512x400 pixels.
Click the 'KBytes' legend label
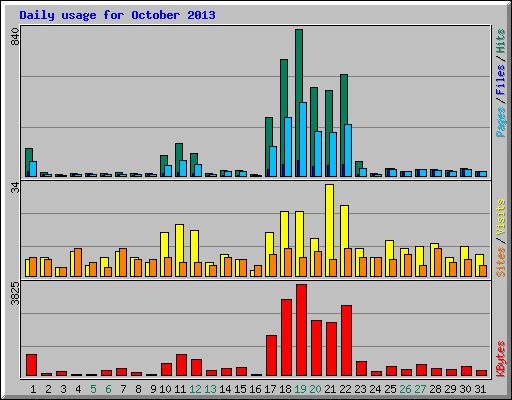point(500,359)
